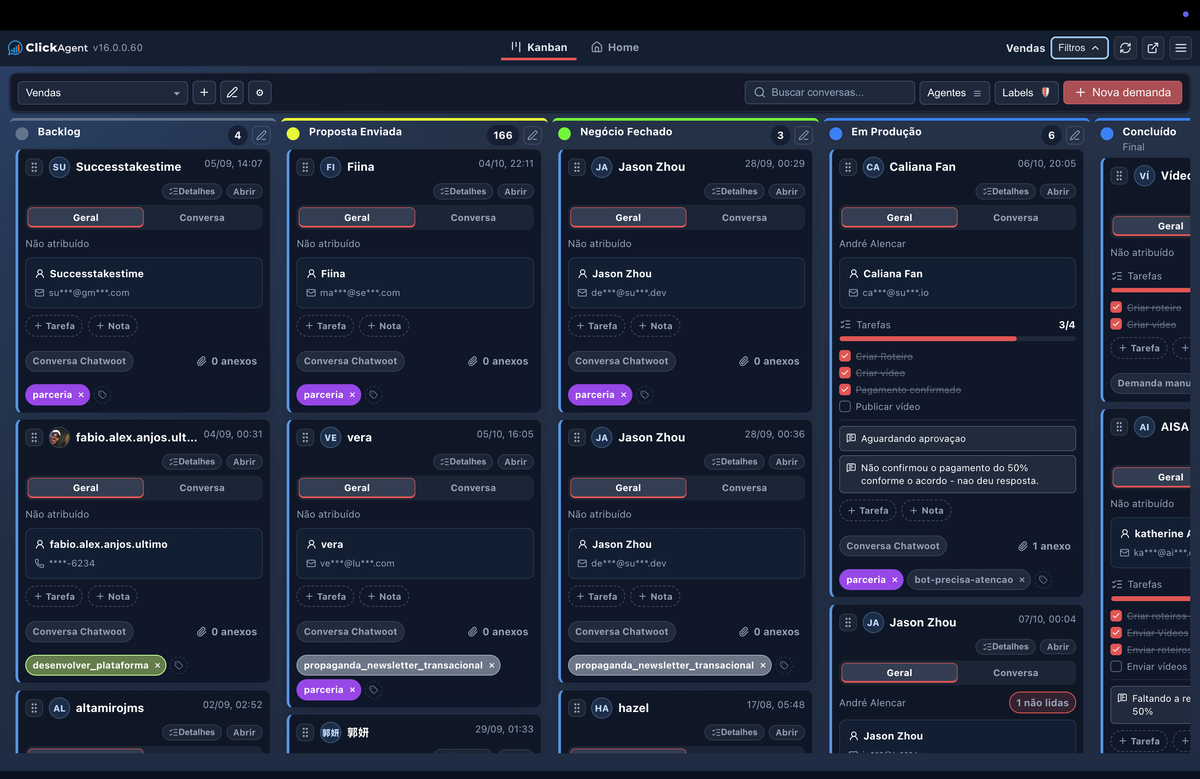Click the Nova demanda button
The image size is (1200, 779).
[1123, 93]
